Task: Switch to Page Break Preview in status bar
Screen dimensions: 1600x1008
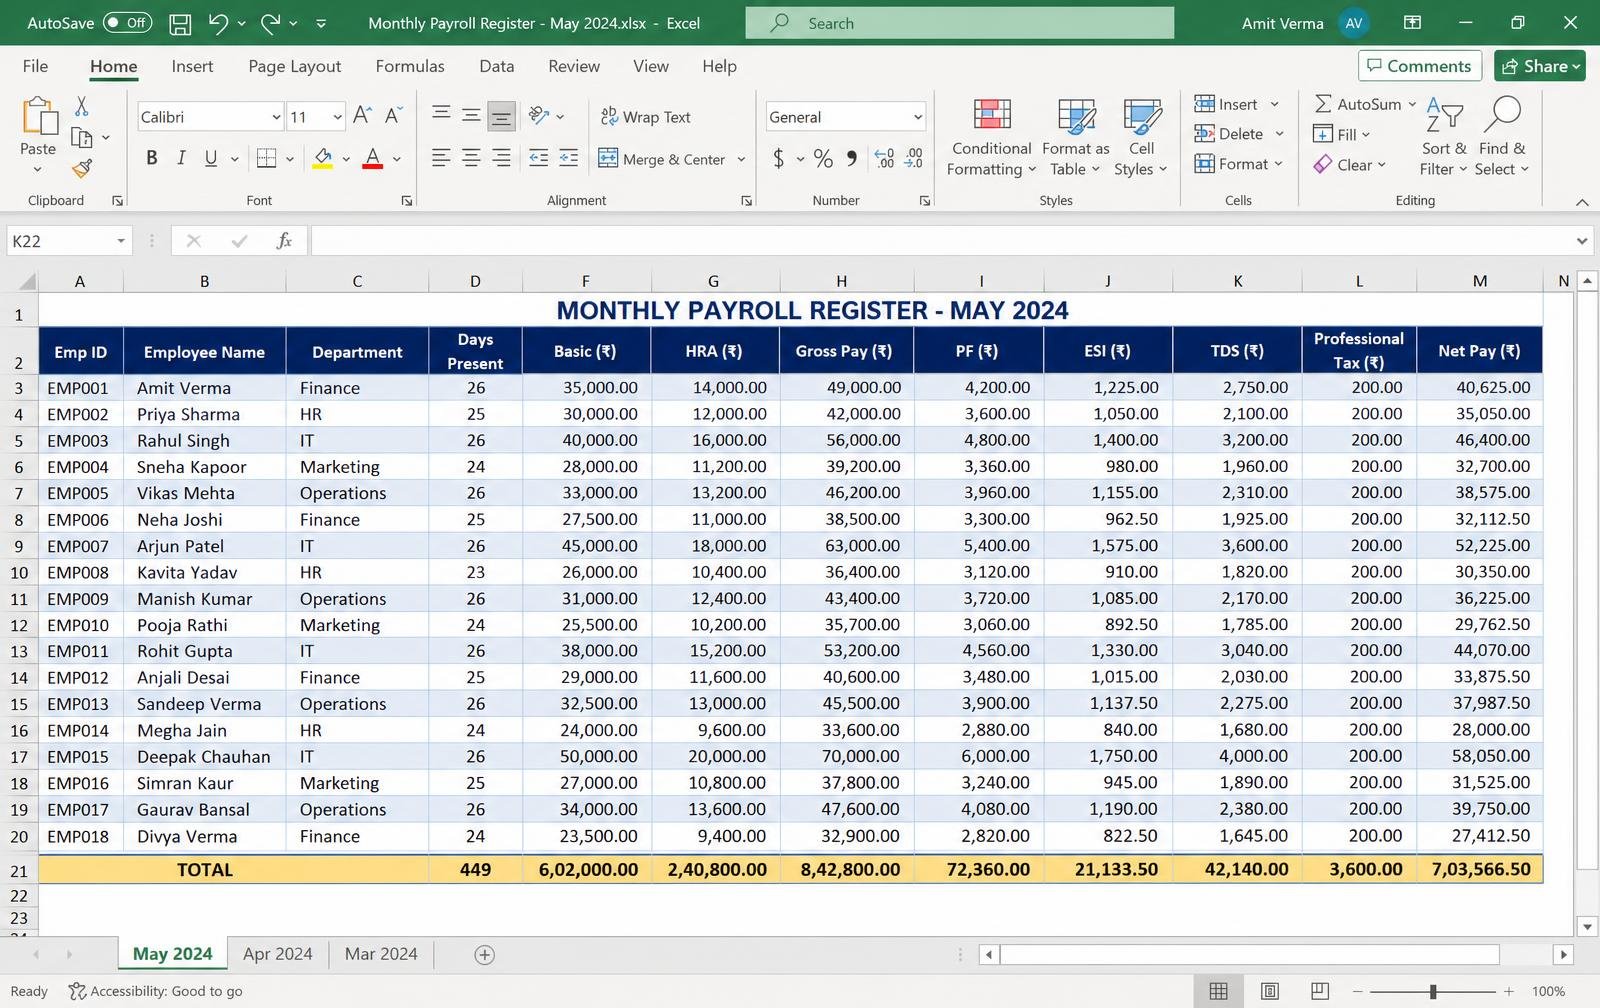Action: click(x=1320, y=991)
